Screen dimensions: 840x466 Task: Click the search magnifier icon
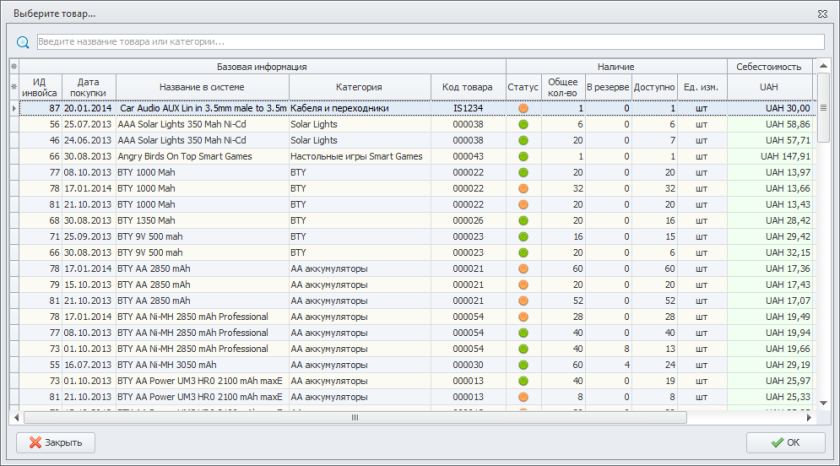(23, 42)
